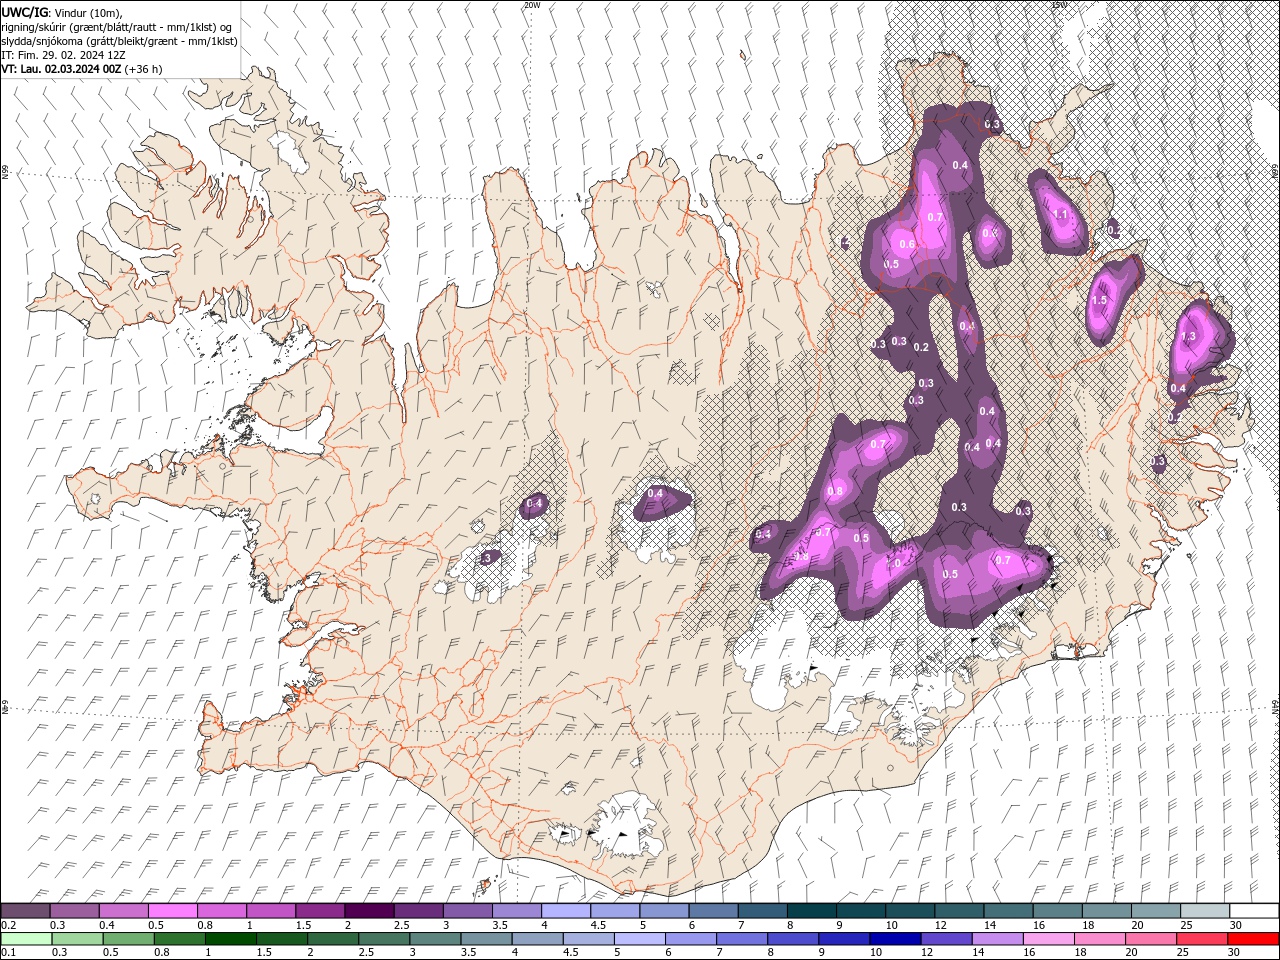Click the 0.2 label under the purple scale
The image size is (1280, 960).
click(8, 925)
